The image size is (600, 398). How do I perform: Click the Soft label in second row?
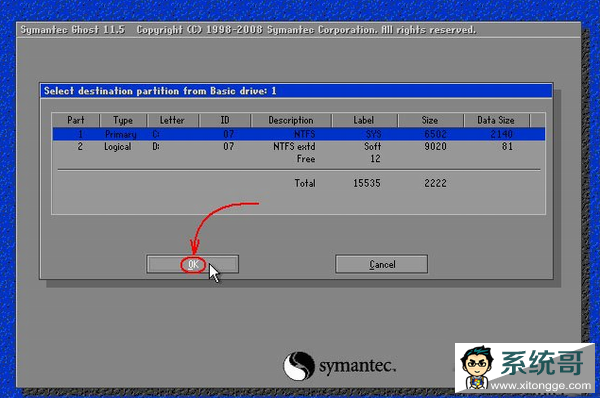[372, 146]
